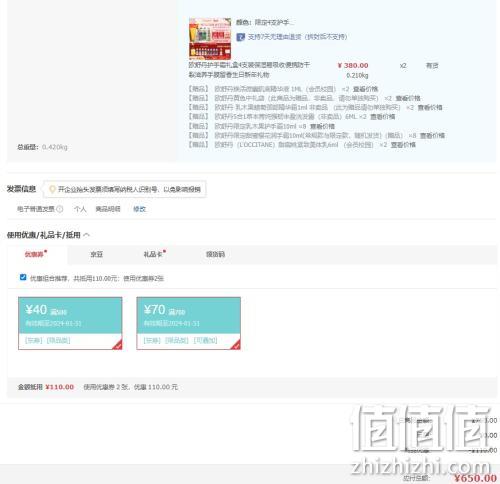Click 查看价格 for the 6ML shampoo gift
This screenshot has height=484, width=500.
[383, 117]
